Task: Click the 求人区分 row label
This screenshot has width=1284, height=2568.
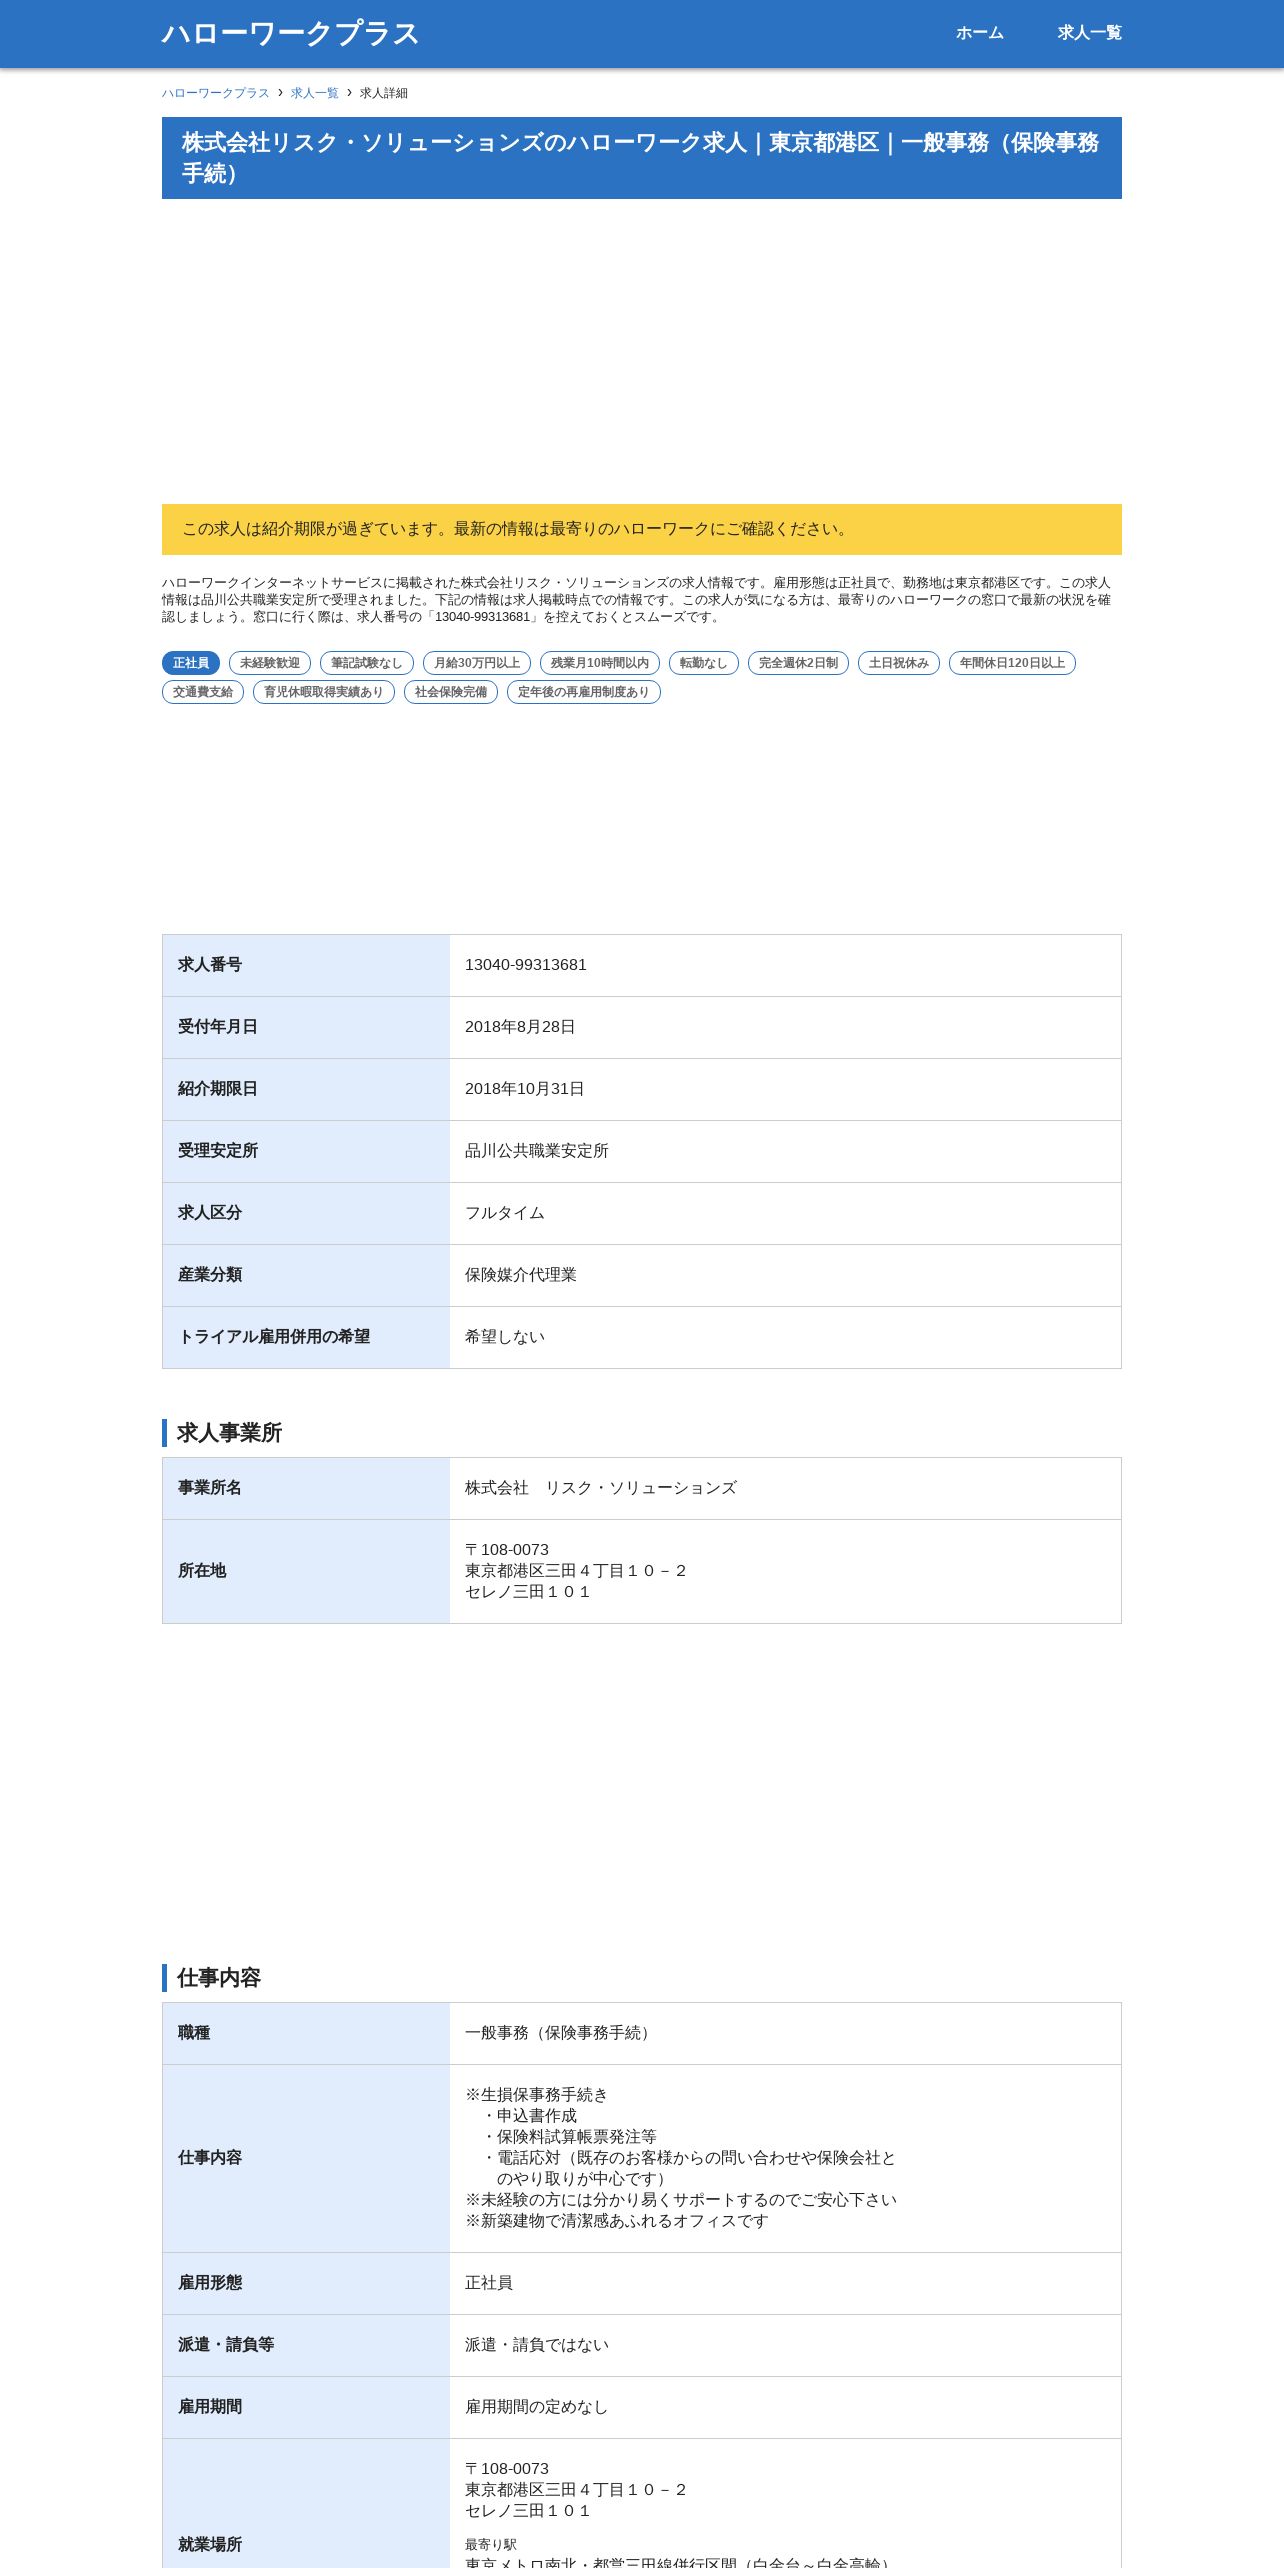Action: [x=306, y=1213]
